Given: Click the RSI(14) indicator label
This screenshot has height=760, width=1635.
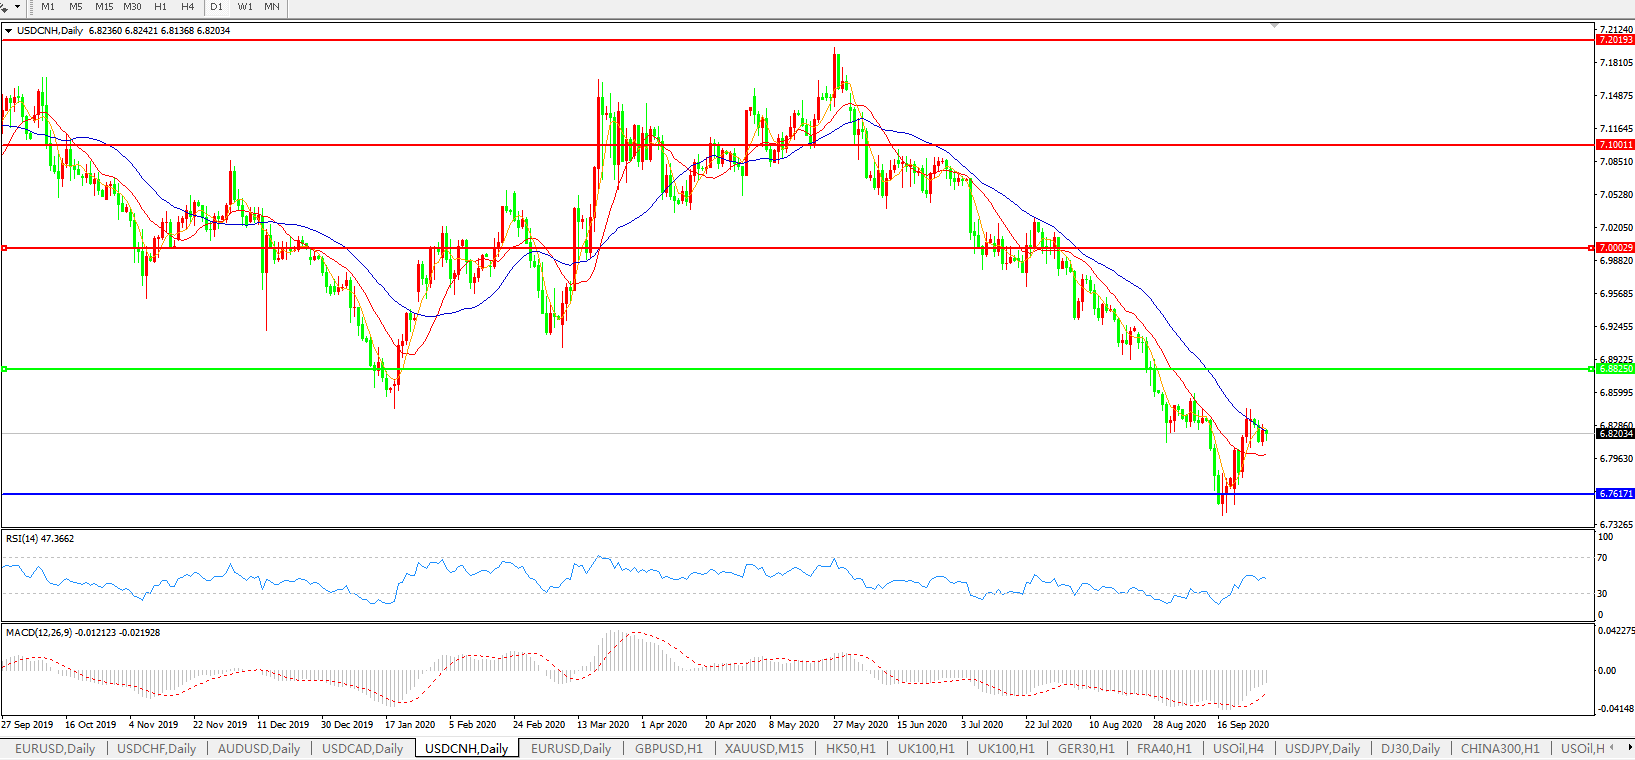Looking at the screenshot, I should 39,539.
